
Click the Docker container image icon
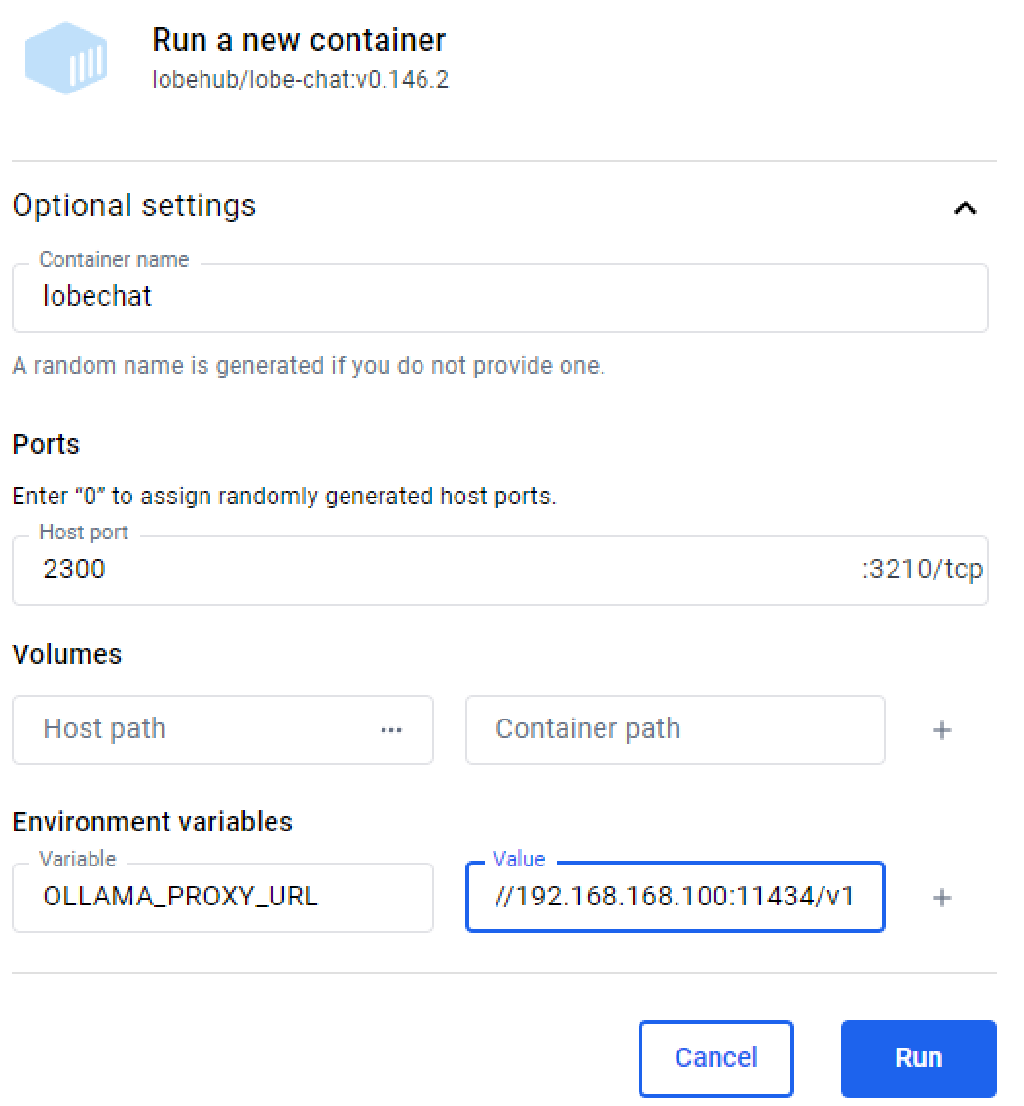(67, 58)
